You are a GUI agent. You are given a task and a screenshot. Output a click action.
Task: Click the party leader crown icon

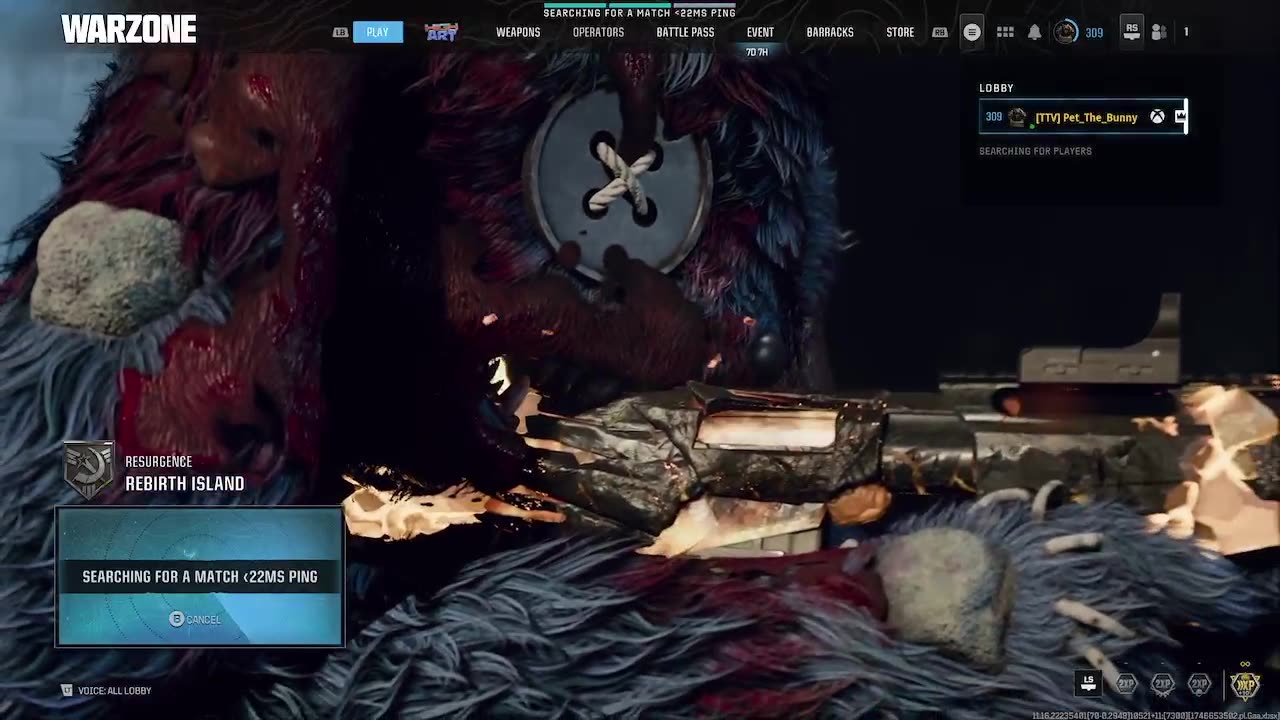[1180, 117]
